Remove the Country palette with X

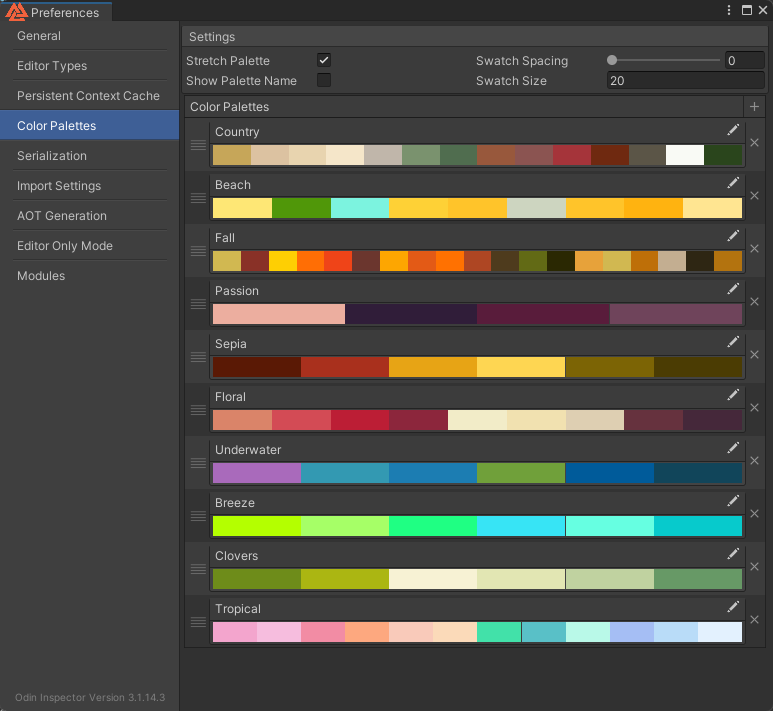tap(754, 143)
